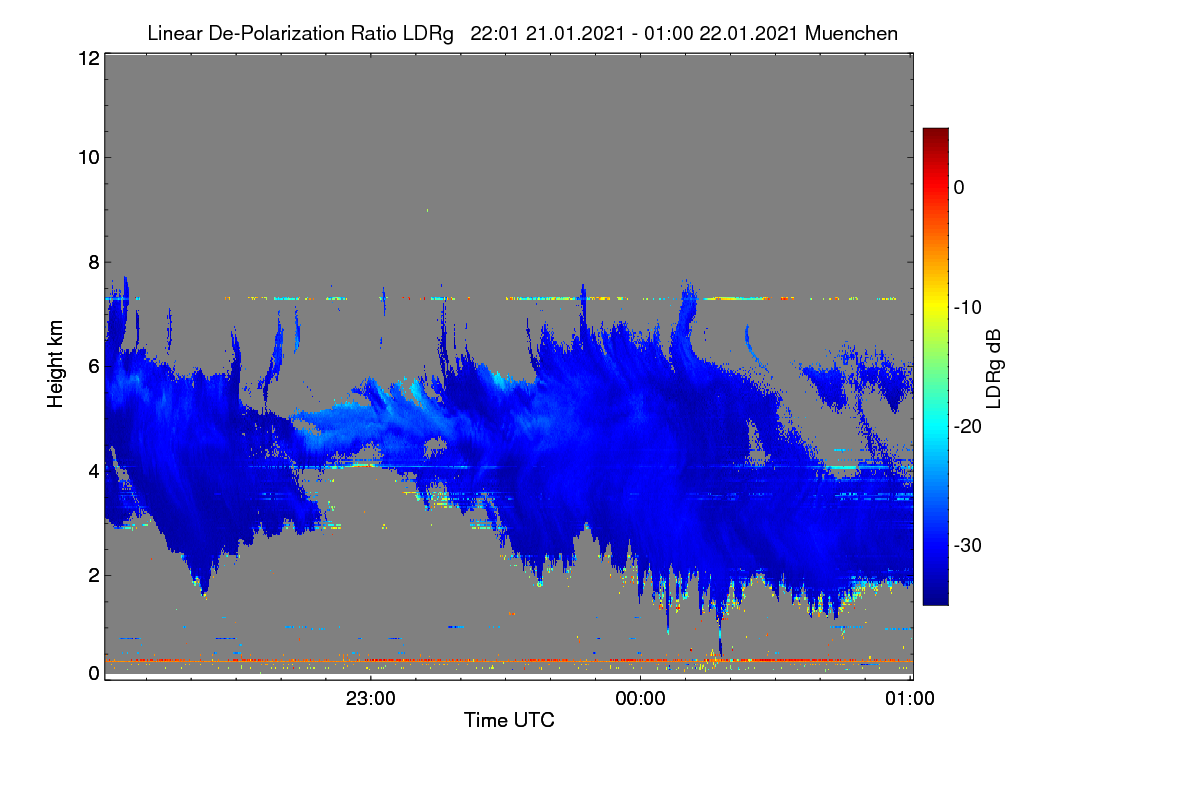
Task: Click the 2 km height tick label
Action: [92, 575]
